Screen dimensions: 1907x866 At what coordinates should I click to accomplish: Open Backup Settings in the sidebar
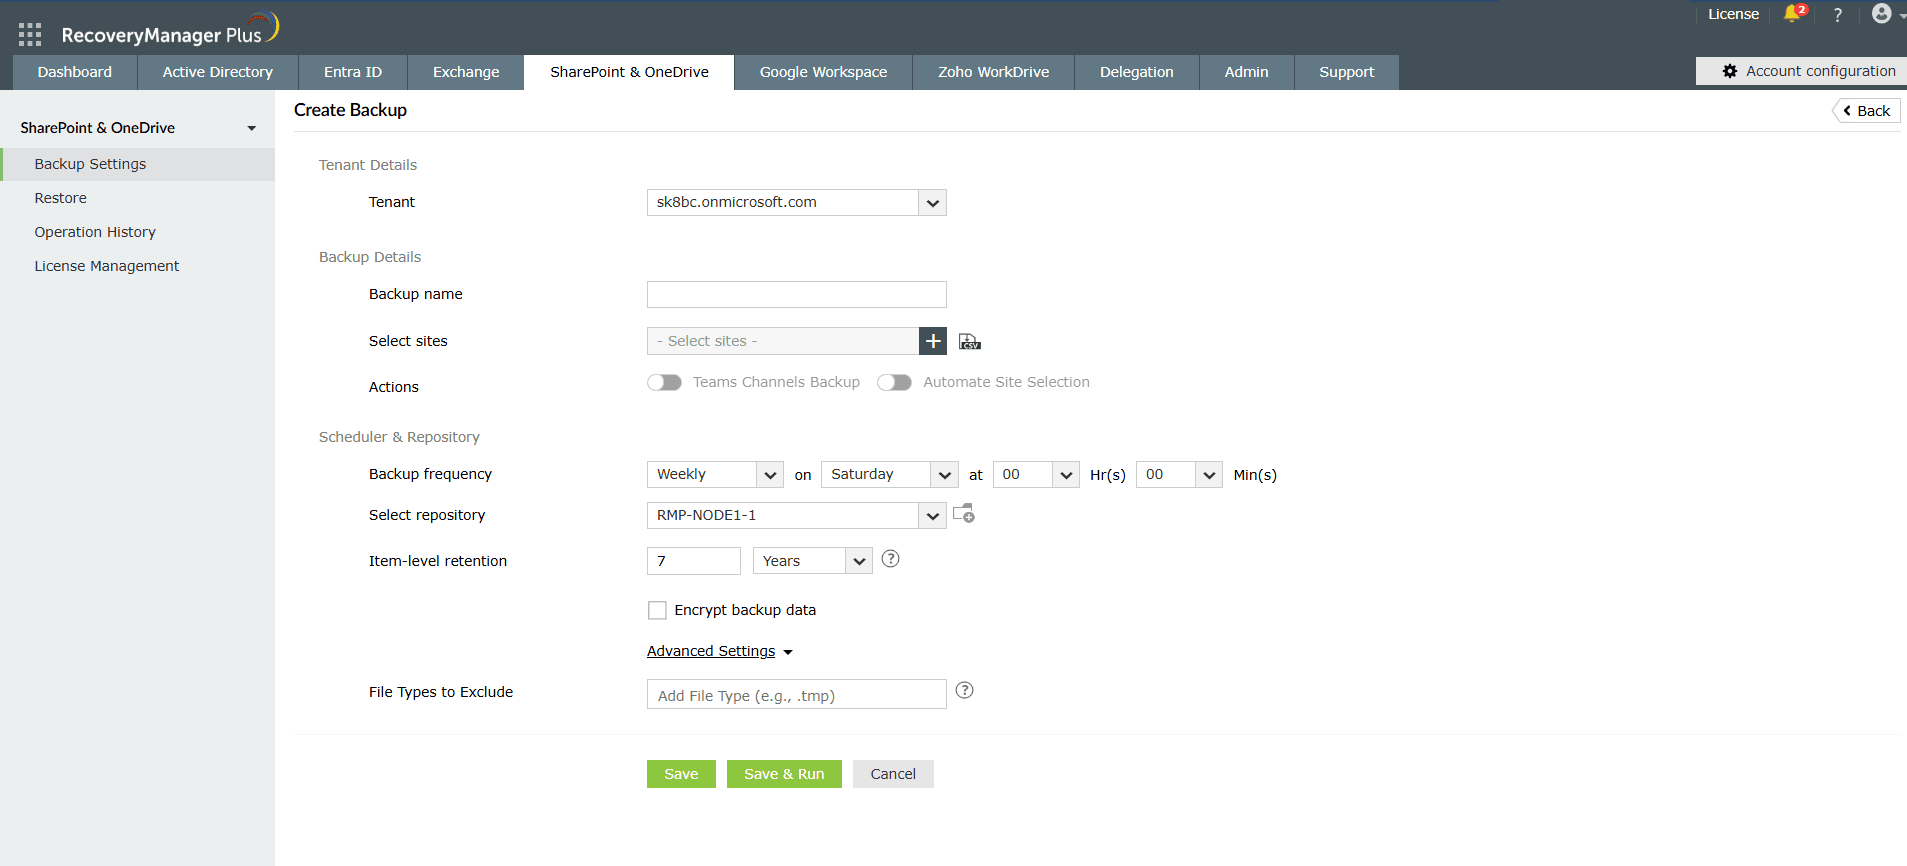click(x=138, y=164)
